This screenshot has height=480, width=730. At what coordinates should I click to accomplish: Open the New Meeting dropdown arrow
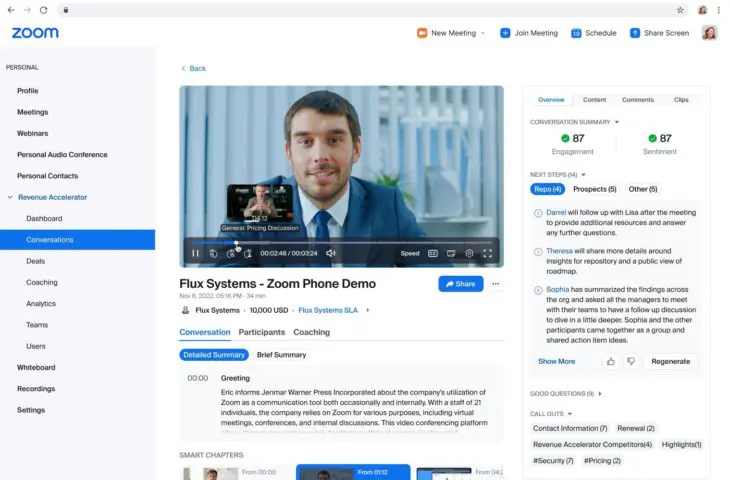[x=483, y=33]
